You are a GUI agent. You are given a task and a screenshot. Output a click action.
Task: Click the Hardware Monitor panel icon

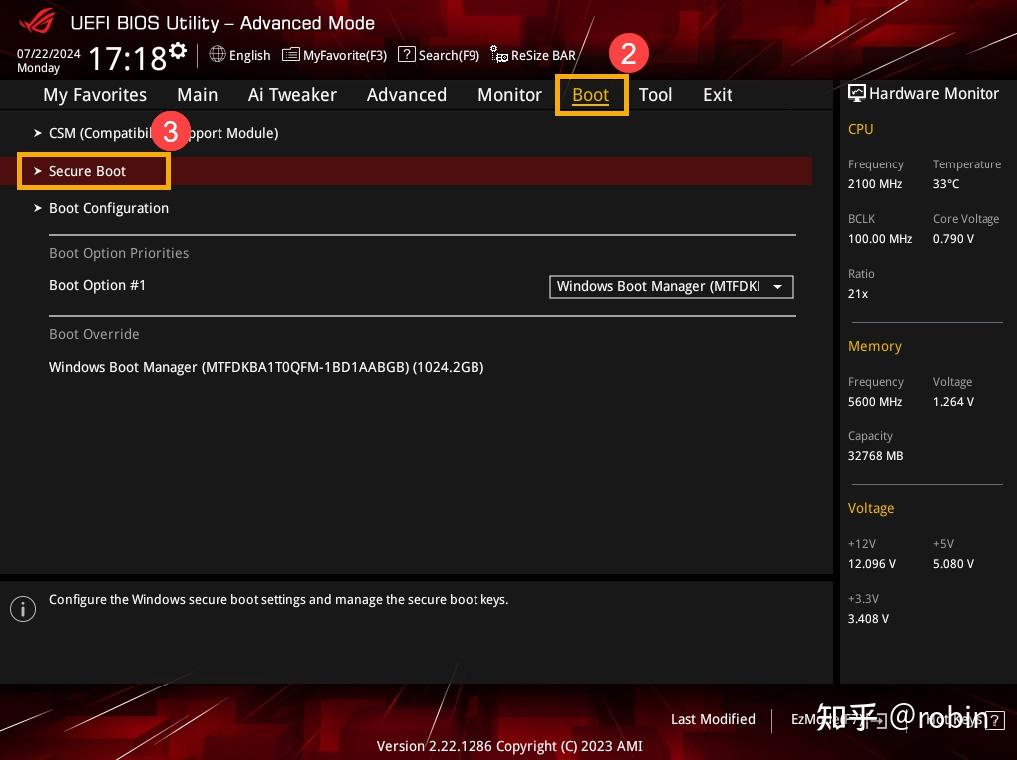857,92
